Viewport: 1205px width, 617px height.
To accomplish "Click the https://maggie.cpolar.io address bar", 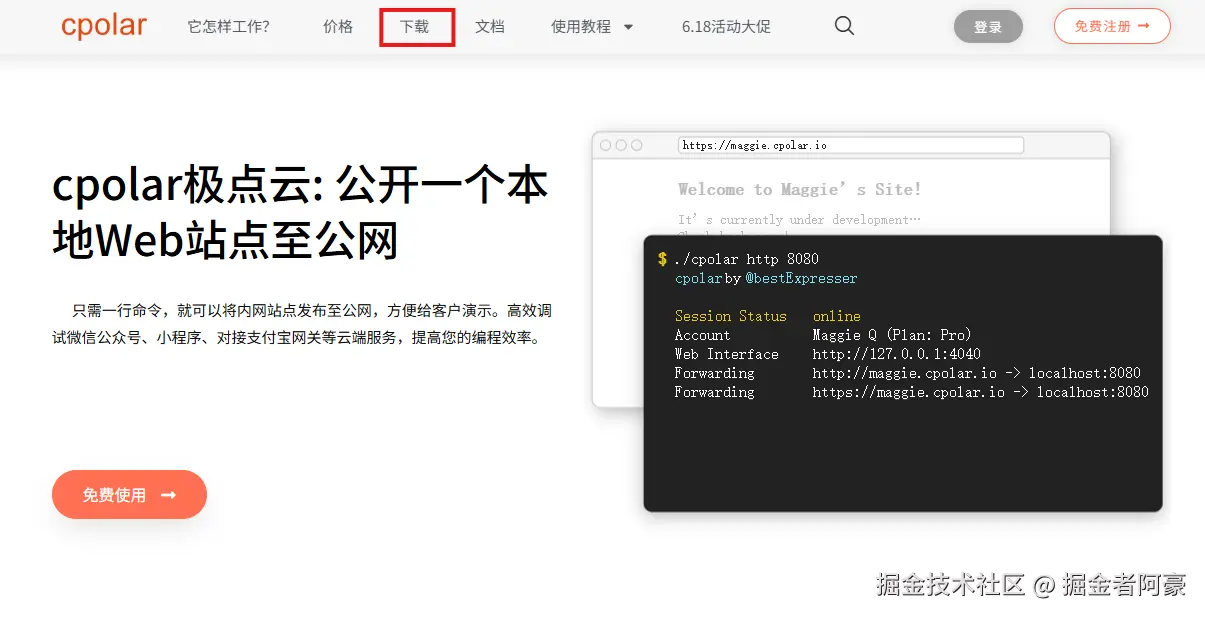I will coord(851,145).
